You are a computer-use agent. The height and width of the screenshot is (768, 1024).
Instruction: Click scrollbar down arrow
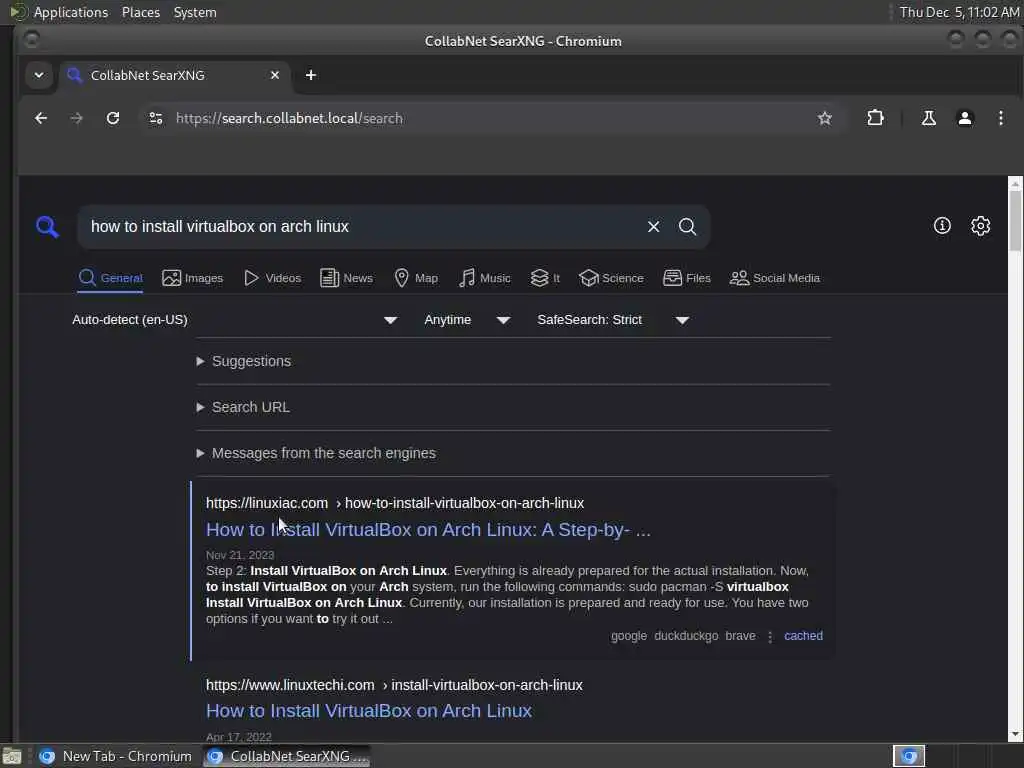[x=1015, y=734]
